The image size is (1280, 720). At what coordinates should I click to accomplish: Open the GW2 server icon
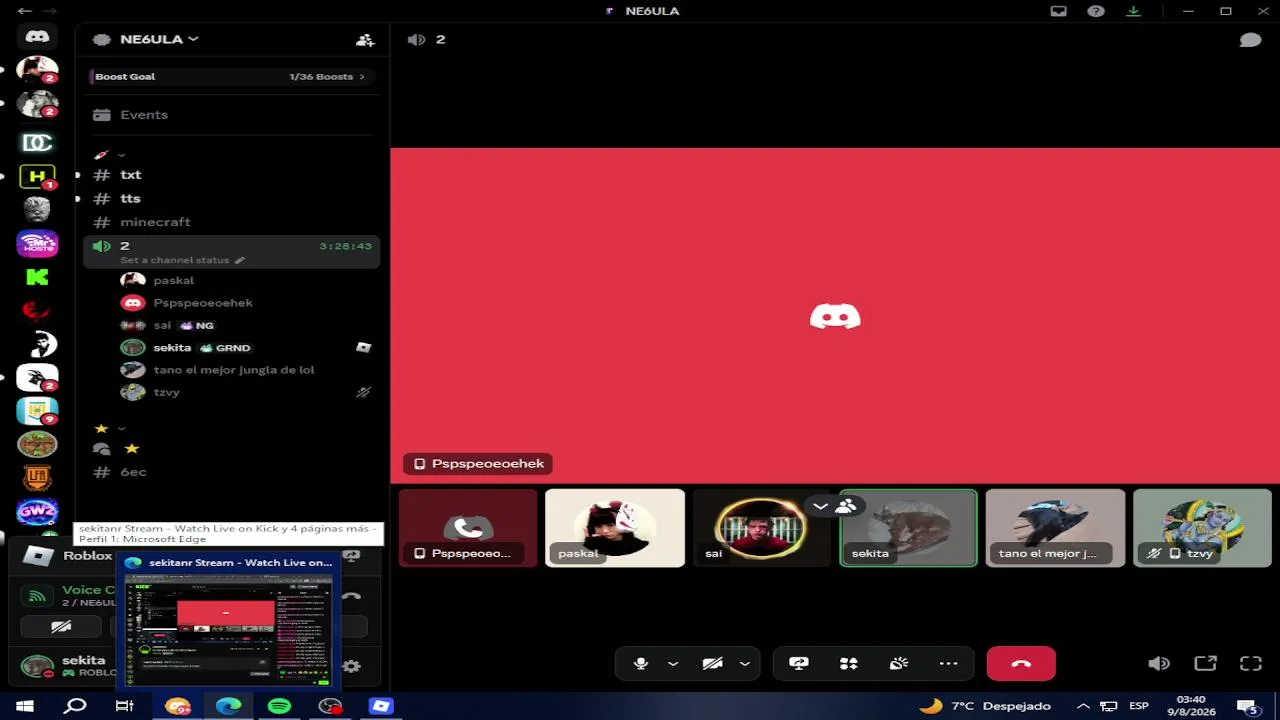[37, 512]
